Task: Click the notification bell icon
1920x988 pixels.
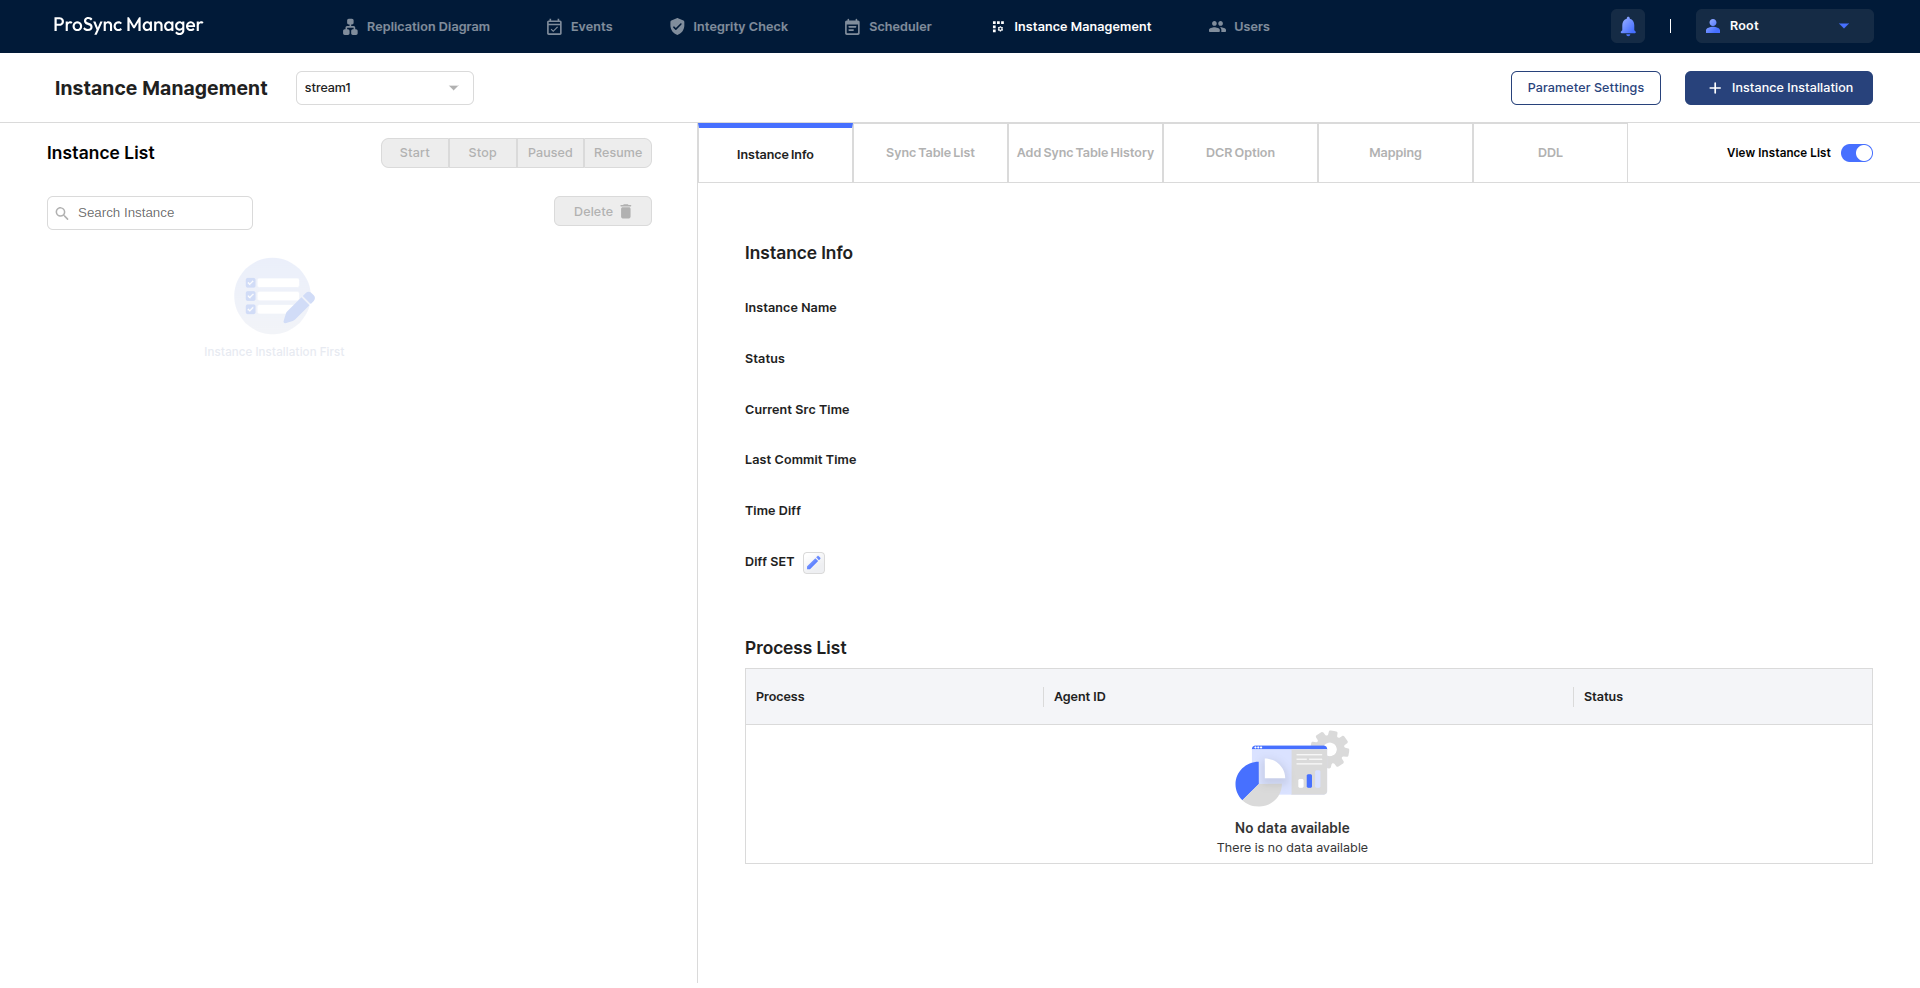Action: click(1627, 26)
